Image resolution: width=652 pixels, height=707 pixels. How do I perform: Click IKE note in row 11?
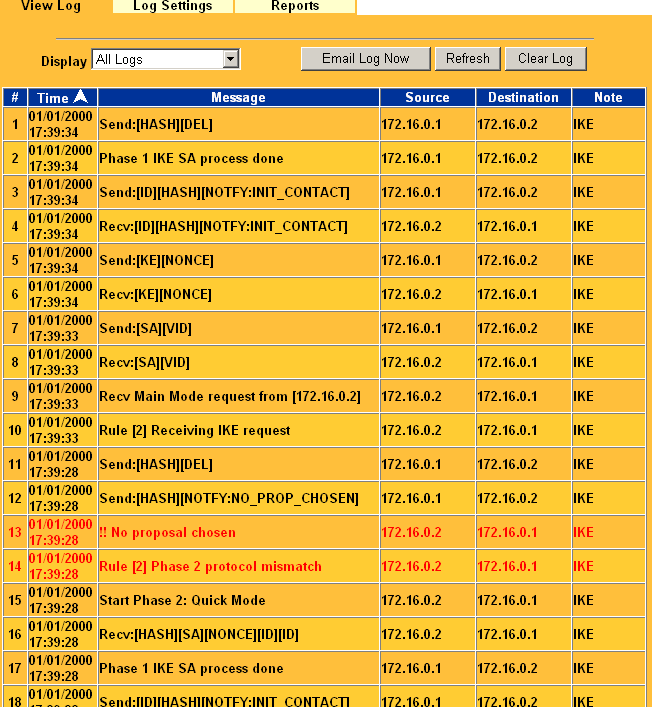coord(583,464)
